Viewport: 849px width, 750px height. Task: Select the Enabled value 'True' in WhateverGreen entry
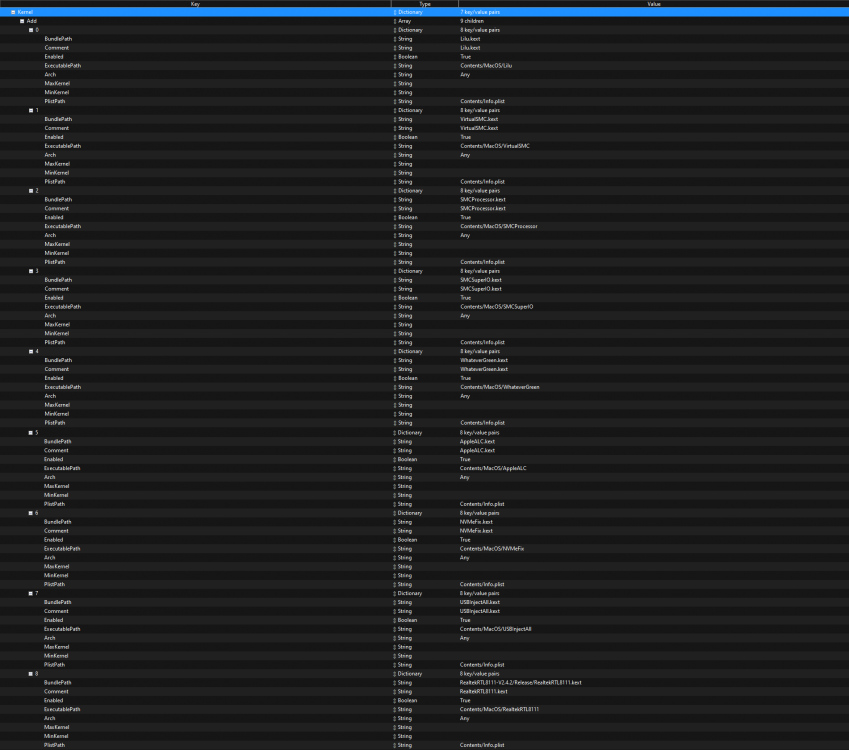coord(466,379)
